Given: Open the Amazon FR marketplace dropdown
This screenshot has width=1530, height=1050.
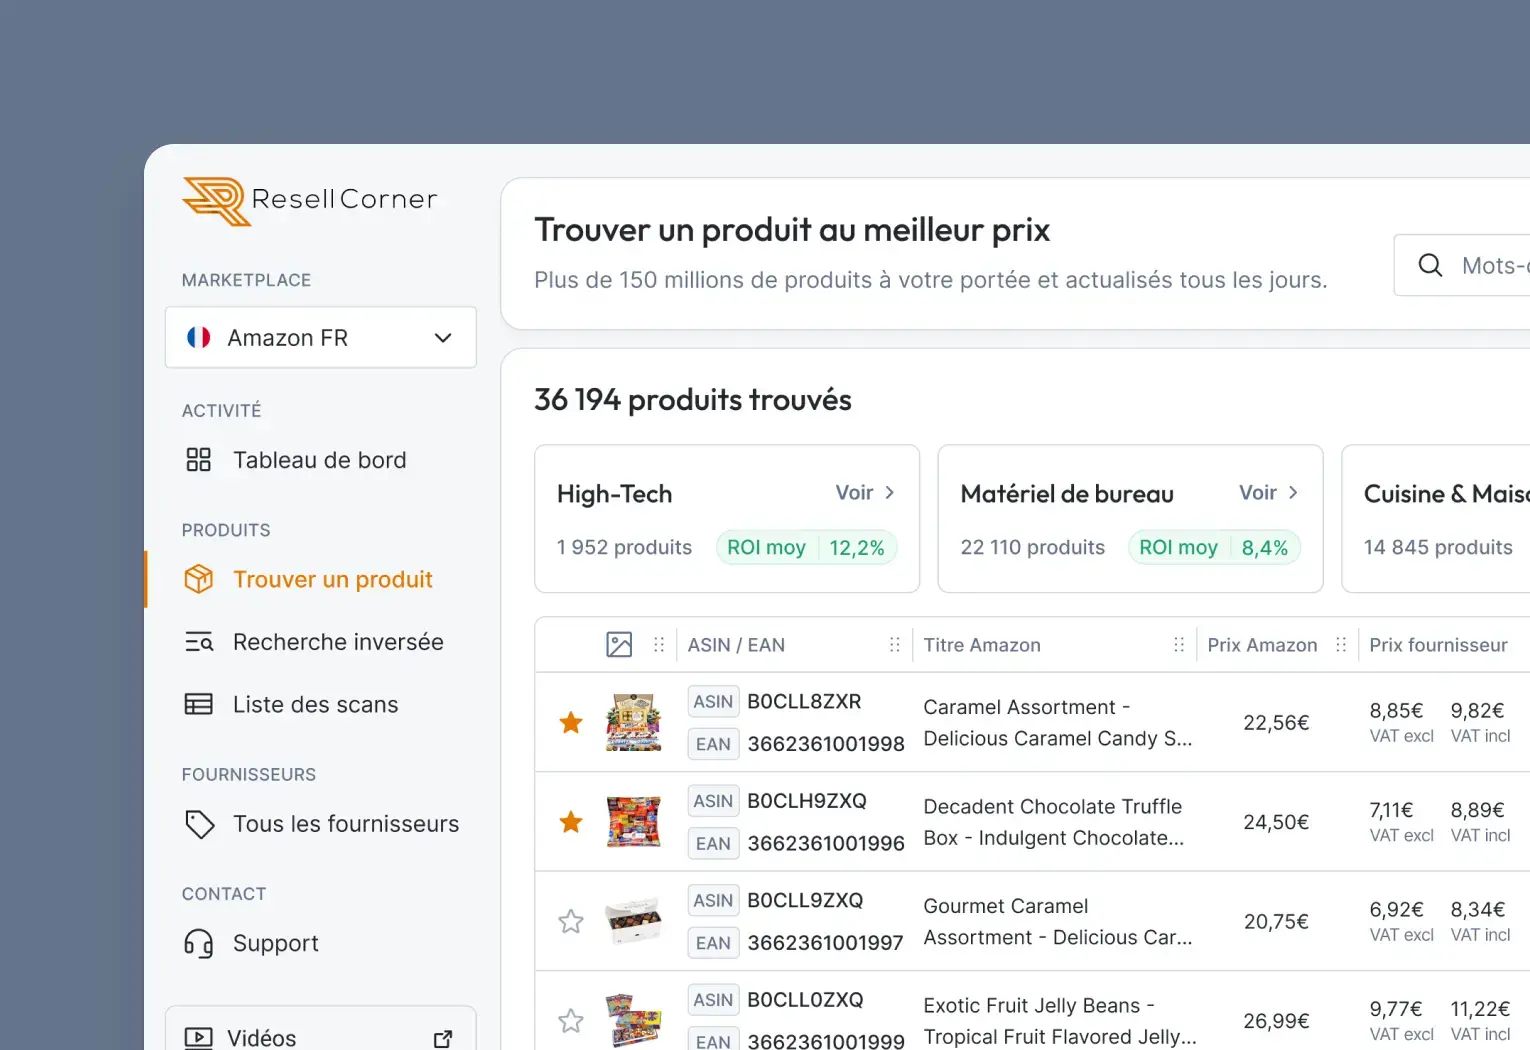Looking at the screenshot, I should pyautogui.click(x=320, y=338).
